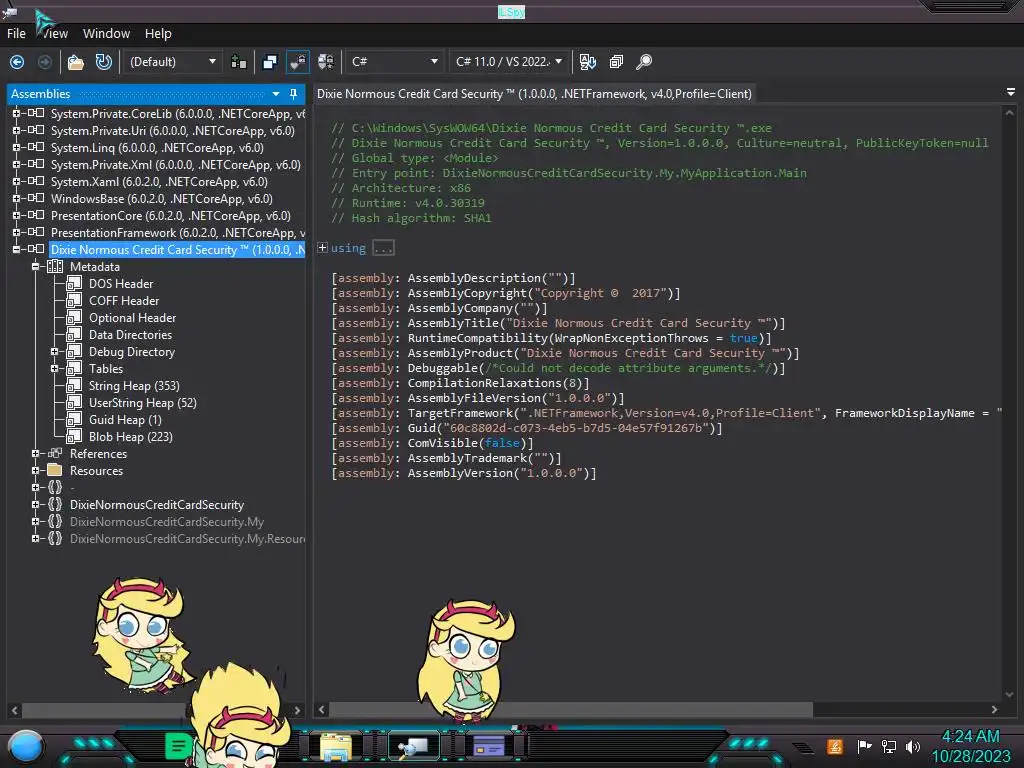Open the C# 11.0 / VS 2022 version dropdown
This screenshot has width=1024, height=768.
point(508,62)
